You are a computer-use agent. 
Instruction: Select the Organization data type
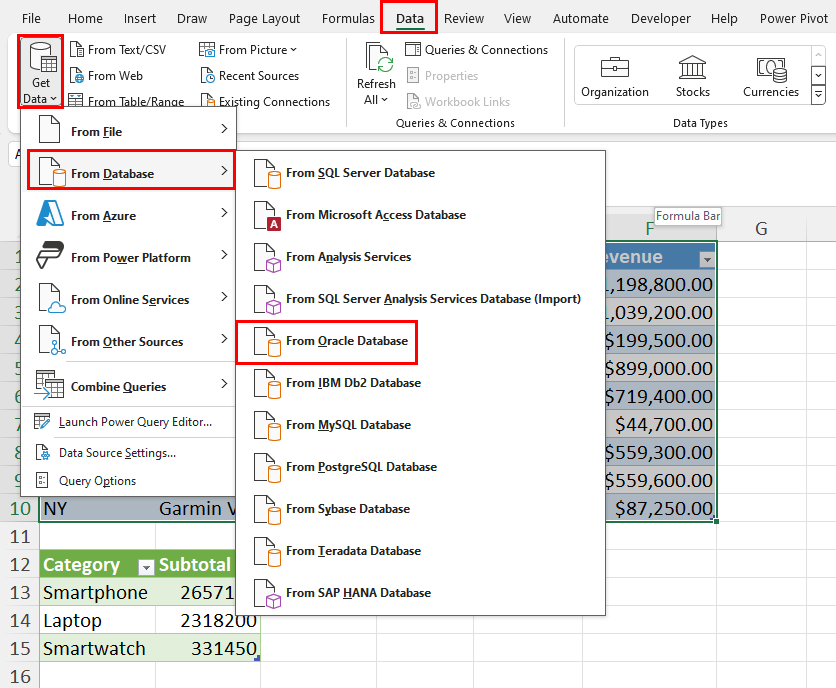pyautogui.click(x=615, y=76)
